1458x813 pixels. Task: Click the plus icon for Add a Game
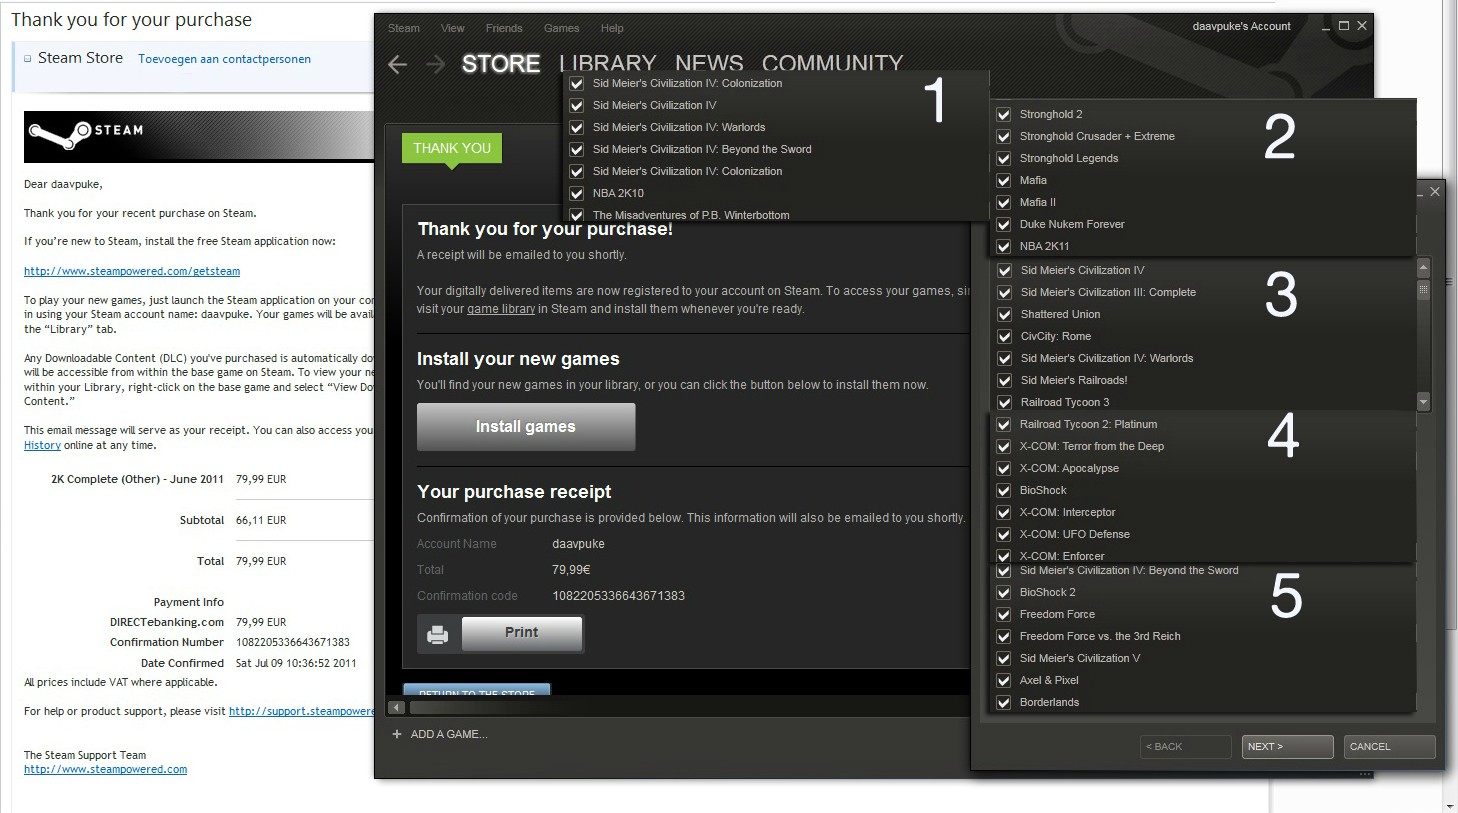click(x=397, y=734)
